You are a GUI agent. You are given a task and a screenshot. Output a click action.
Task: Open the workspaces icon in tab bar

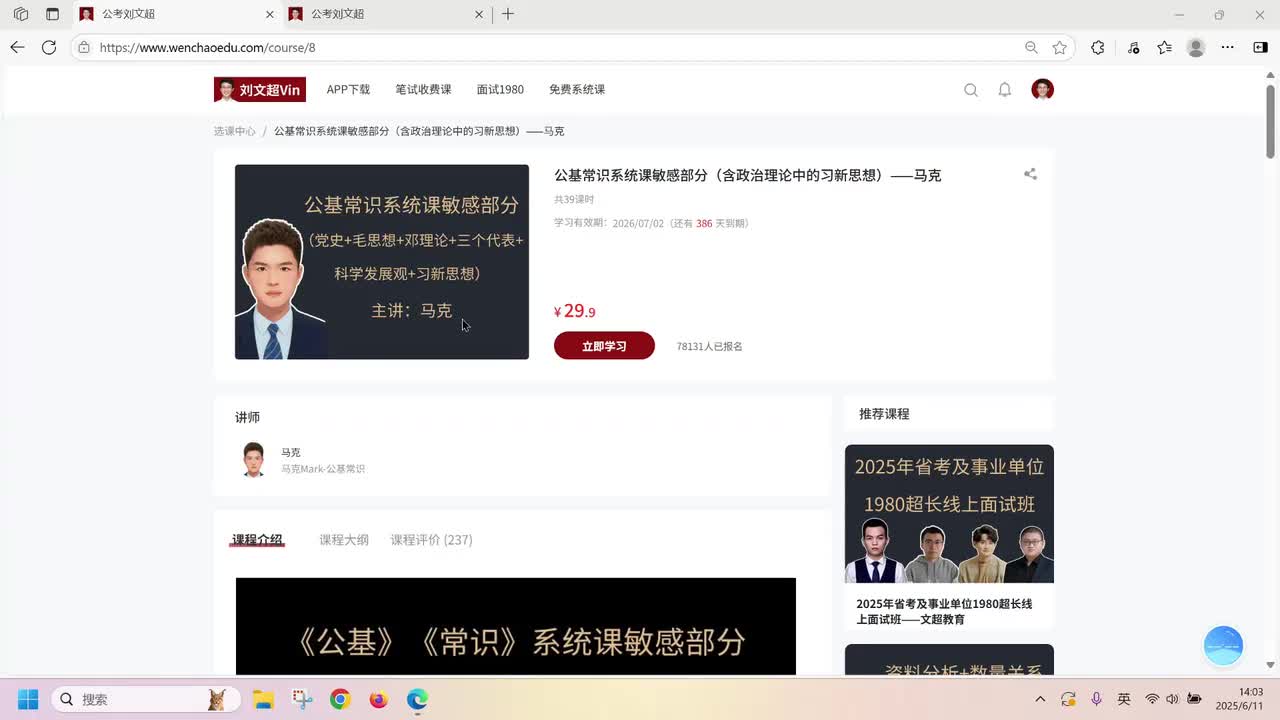21,14
